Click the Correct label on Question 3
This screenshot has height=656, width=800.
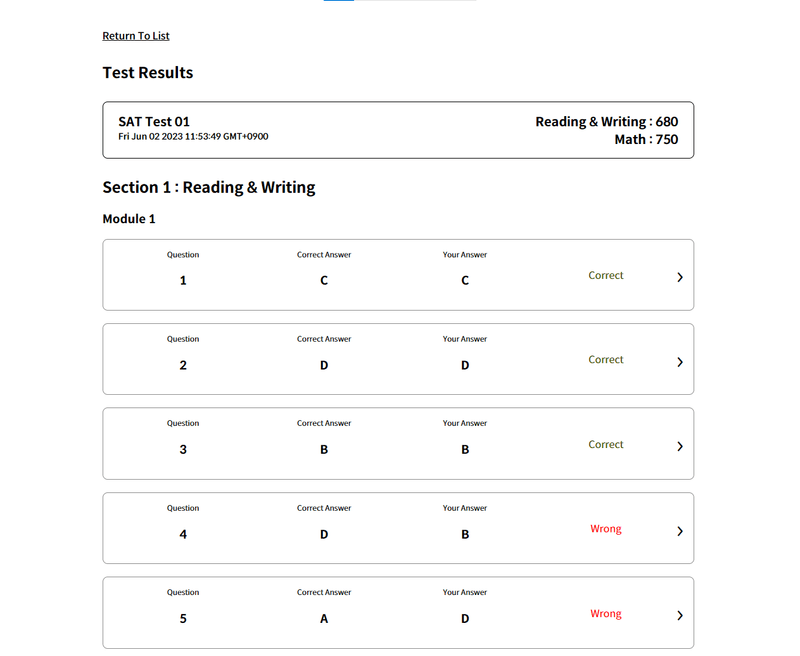click(x=605, y=445)
